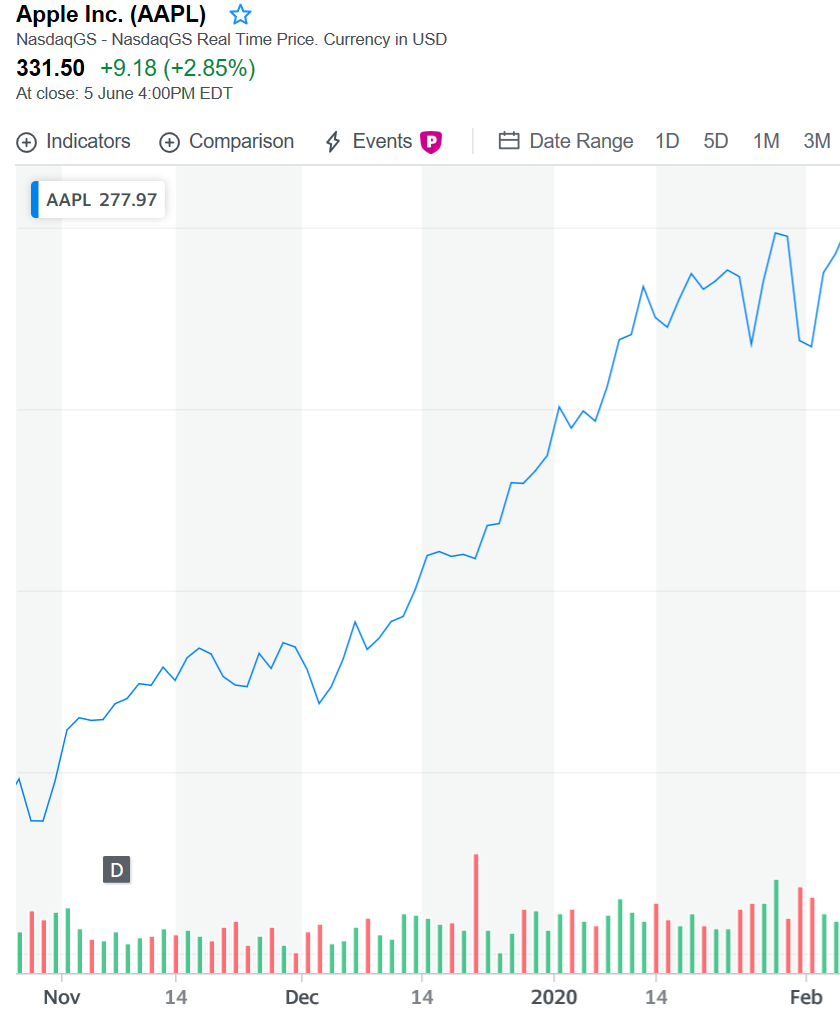The width and height of the screenshot is (840, 1022).
Task: Click the pink Premium badge next to Events
Action: [430, 141]
